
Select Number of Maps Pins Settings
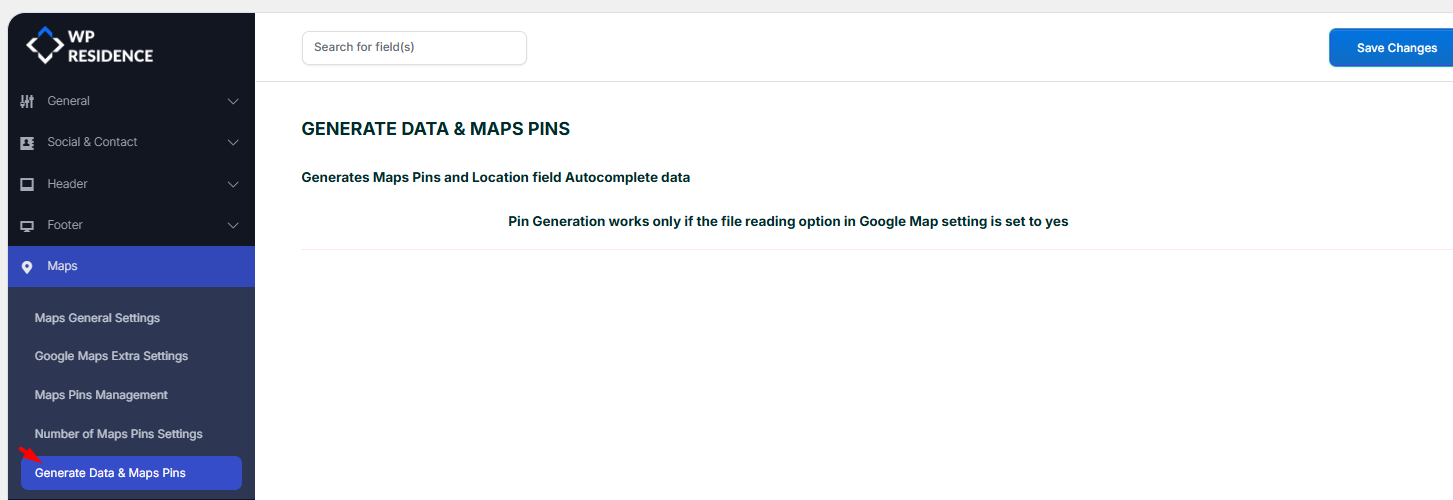[x=118, y=434]
